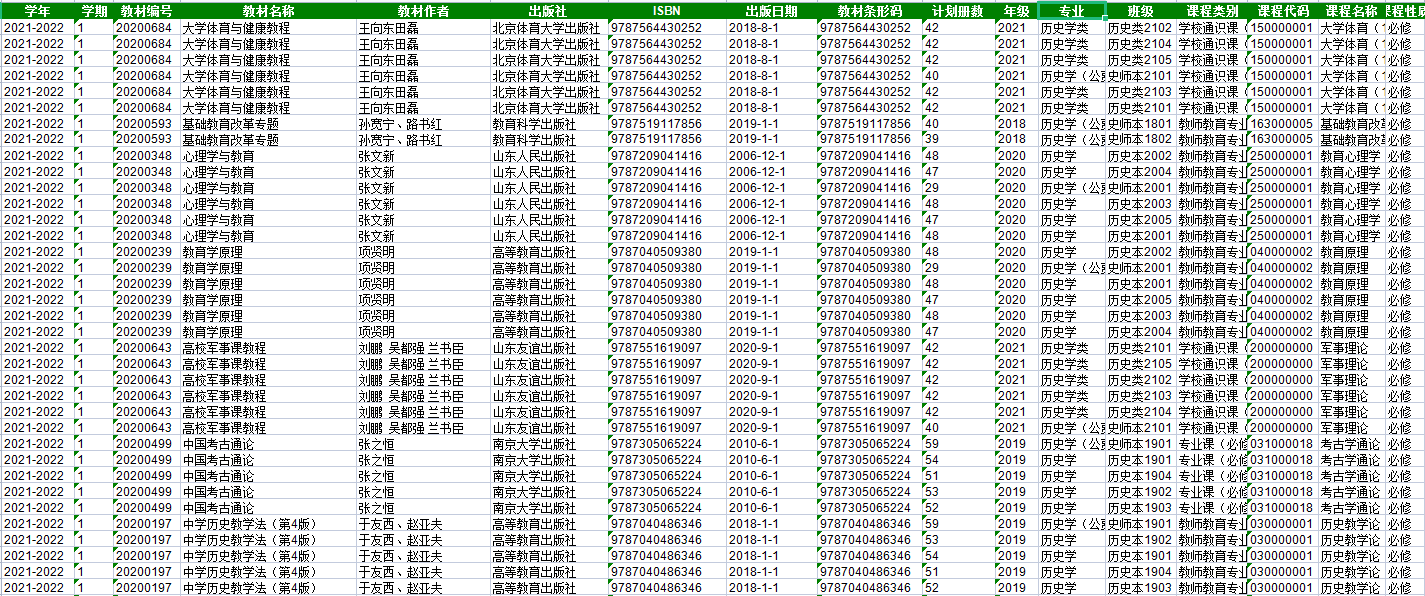1425x596 pixels.
Task: Click the class cell 史师本1801
Action: click(x=1140, y=124)
